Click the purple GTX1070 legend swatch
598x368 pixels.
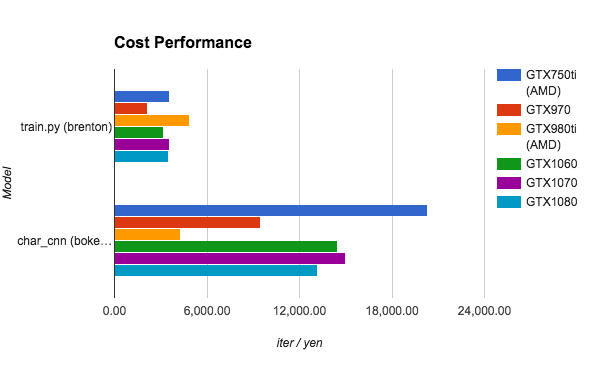509,183
